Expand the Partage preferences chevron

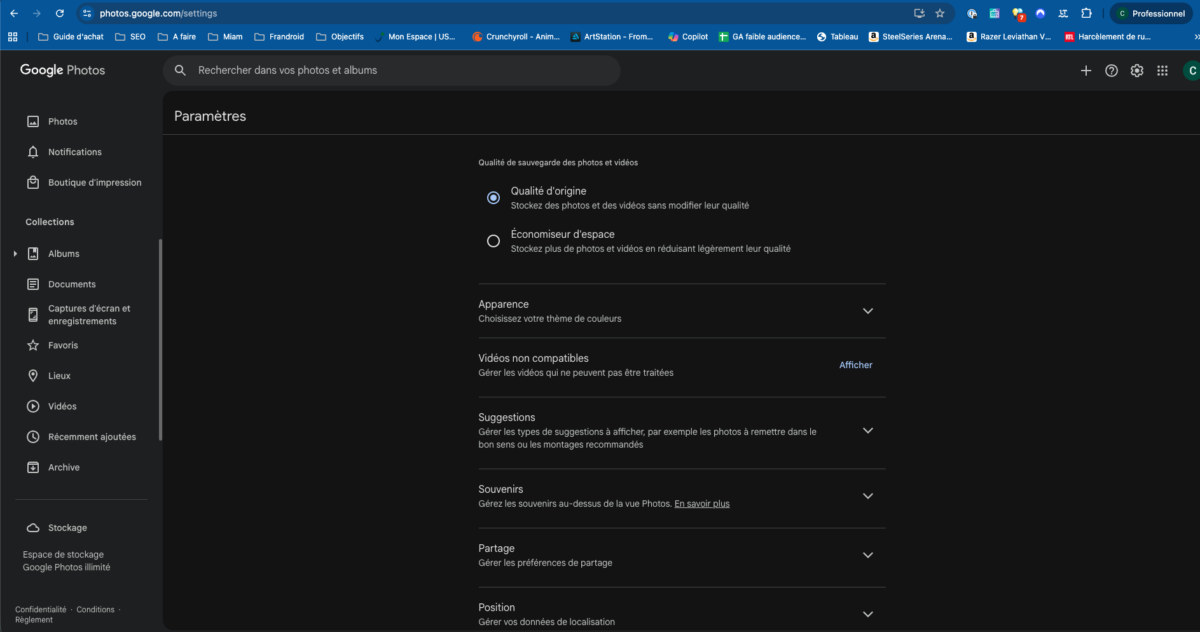click(x=867, y=555)
